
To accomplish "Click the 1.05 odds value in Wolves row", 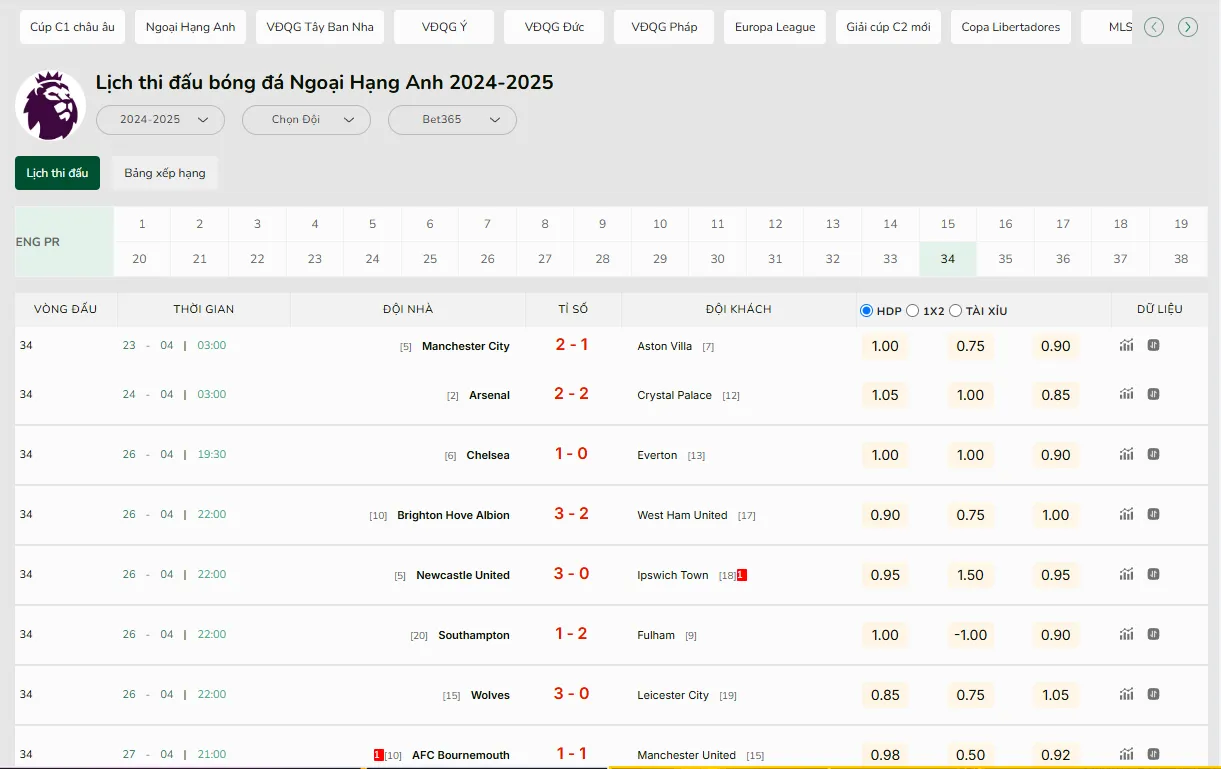I will point(1056,695).
